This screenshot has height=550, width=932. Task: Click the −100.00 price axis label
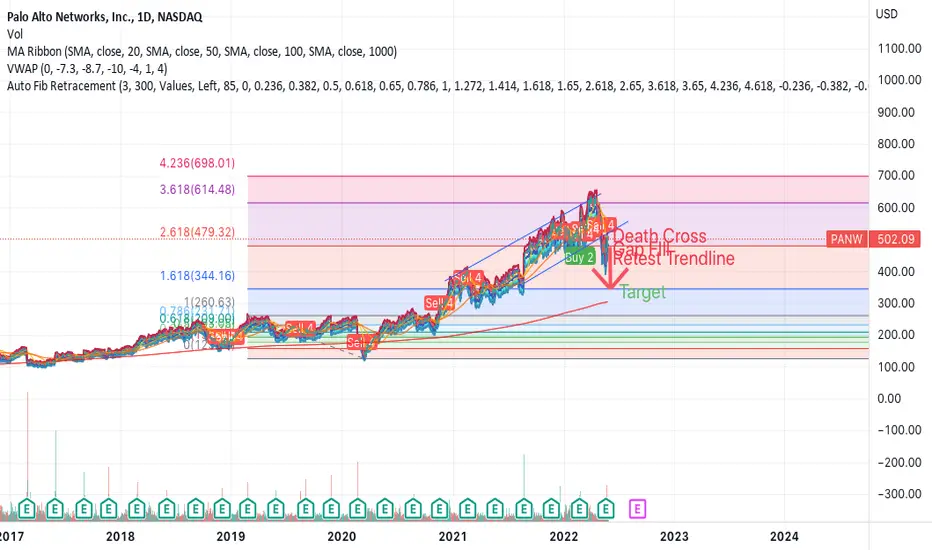pyautogui.click(x=899, y=430)
